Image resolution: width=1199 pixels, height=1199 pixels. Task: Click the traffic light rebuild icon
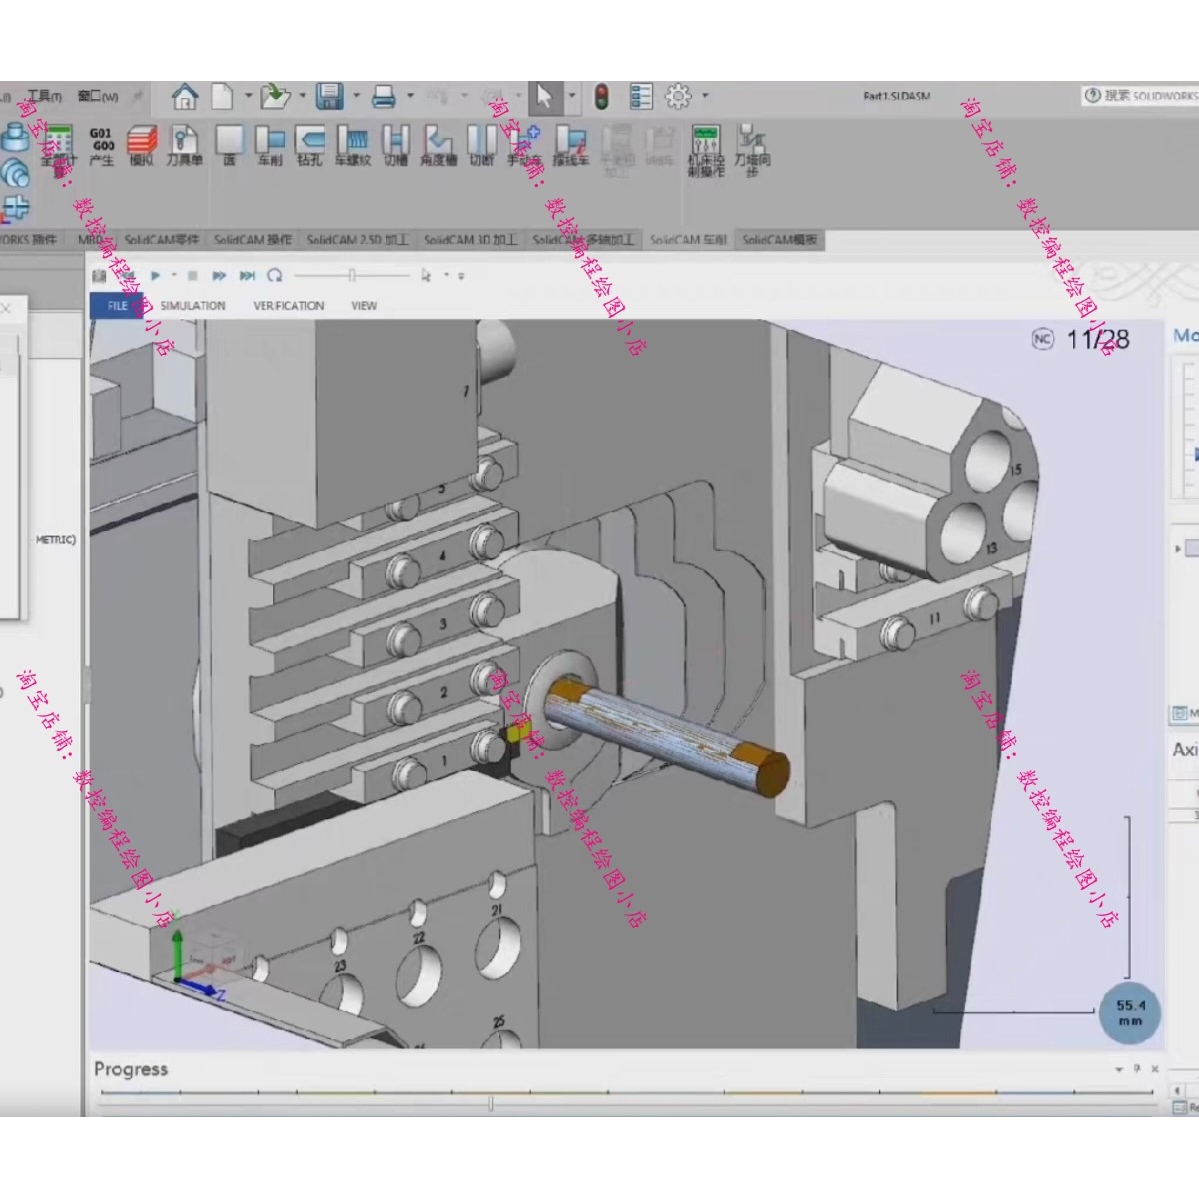[601, 96]
